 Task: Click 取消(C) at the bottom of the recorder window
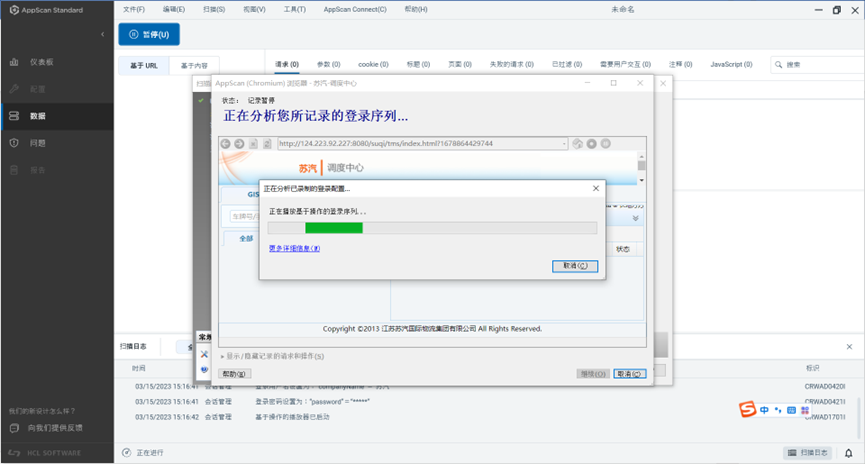point(629,374)
